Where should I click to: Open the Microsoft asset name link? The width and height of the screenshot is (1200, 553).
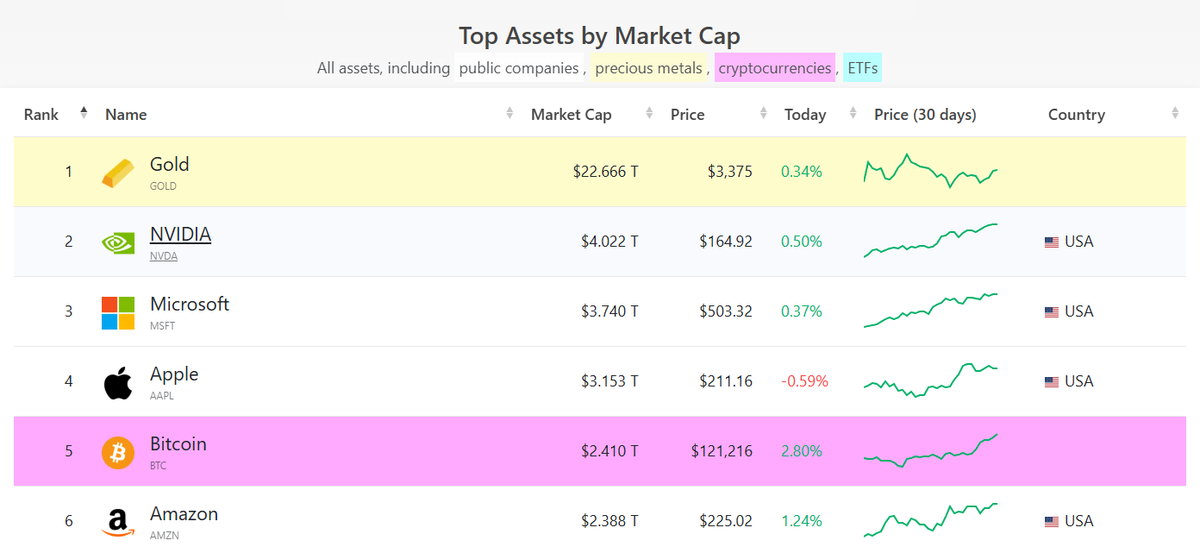189,304
